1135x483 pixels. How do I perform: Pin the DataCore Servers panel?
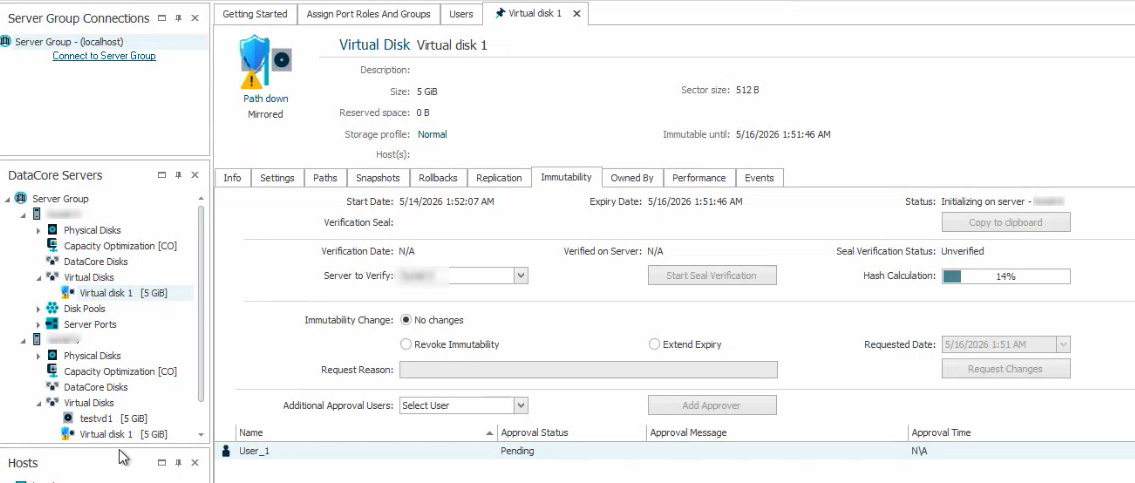pos(178,175)
